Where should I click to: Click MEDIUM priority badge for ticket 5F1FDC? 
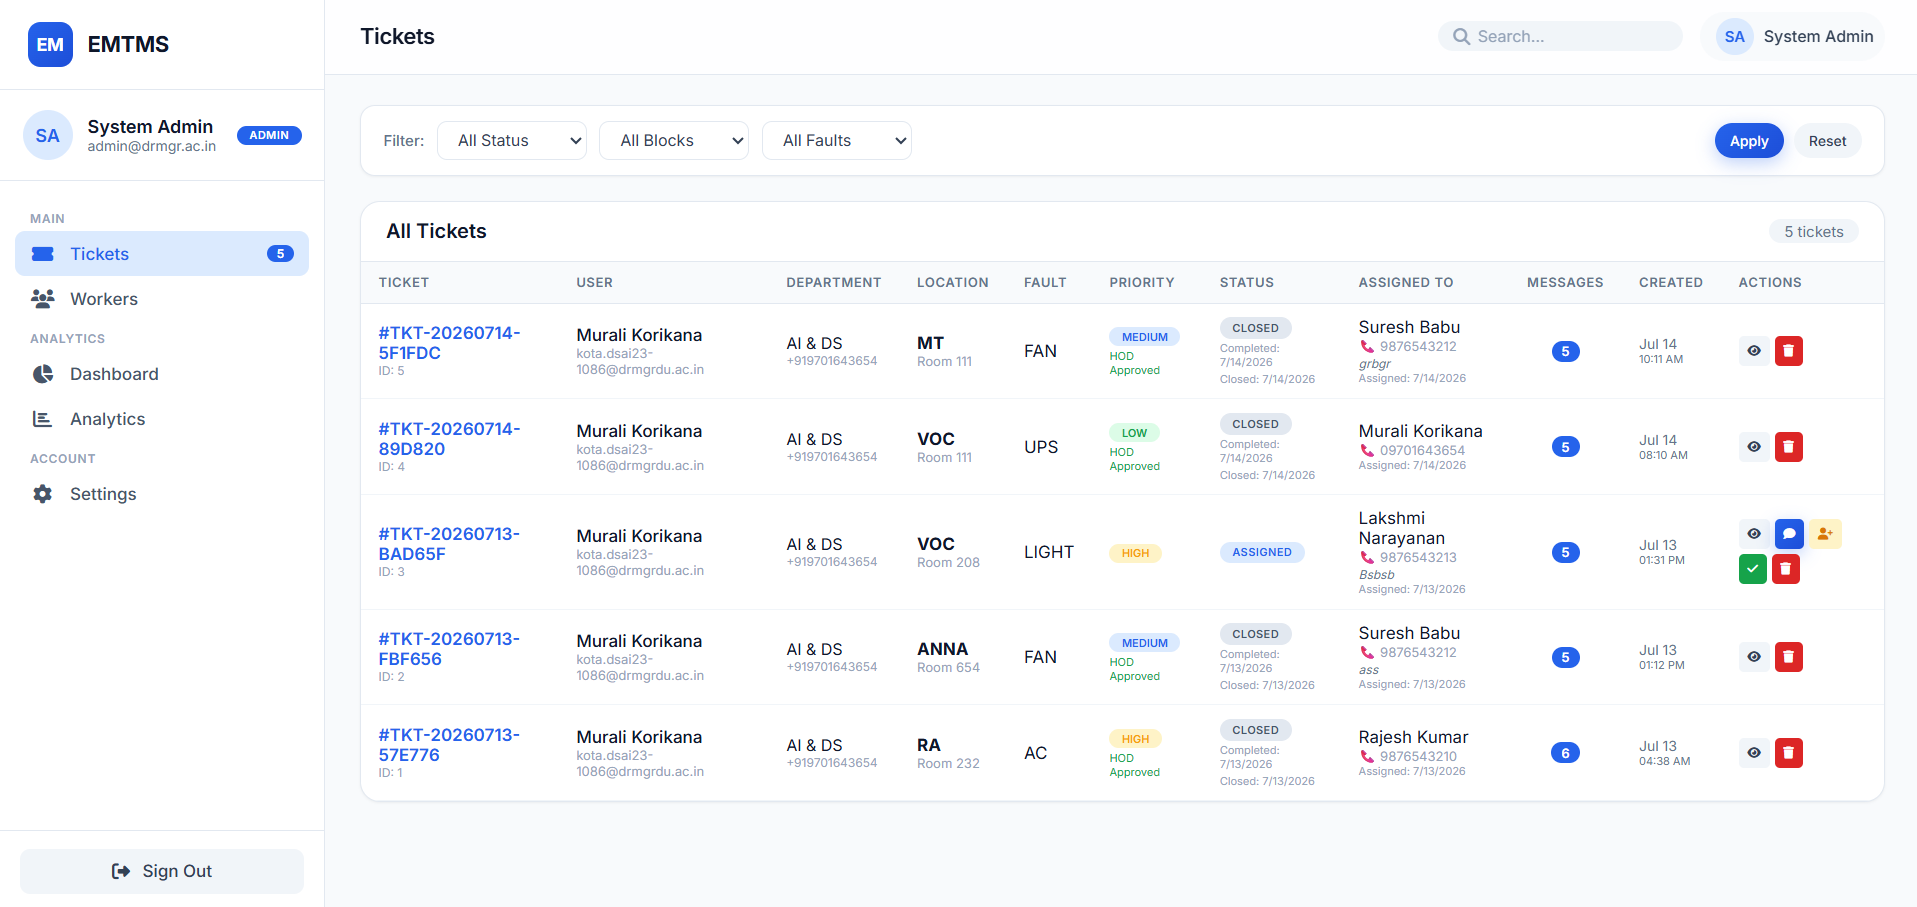click(x=1144, y=337)
